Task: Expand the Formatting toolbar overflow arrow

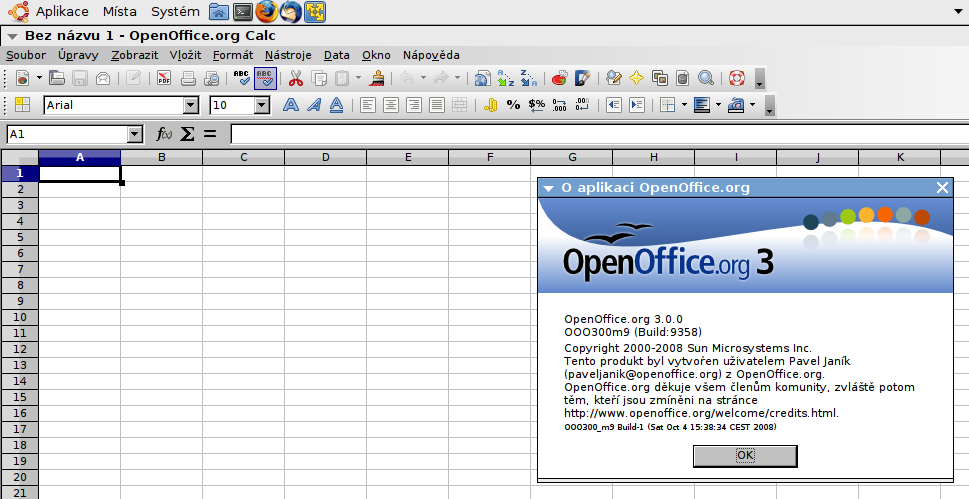Action: click(x=769, y=105)
